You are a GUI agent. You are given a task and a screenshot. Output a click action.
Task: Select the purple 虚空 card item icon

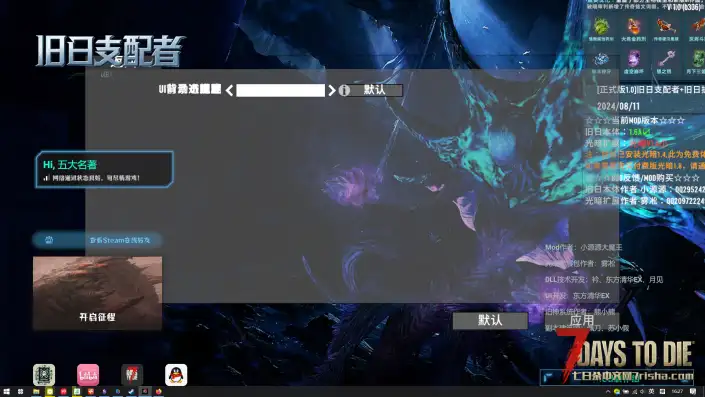click(x=634, y=59)
